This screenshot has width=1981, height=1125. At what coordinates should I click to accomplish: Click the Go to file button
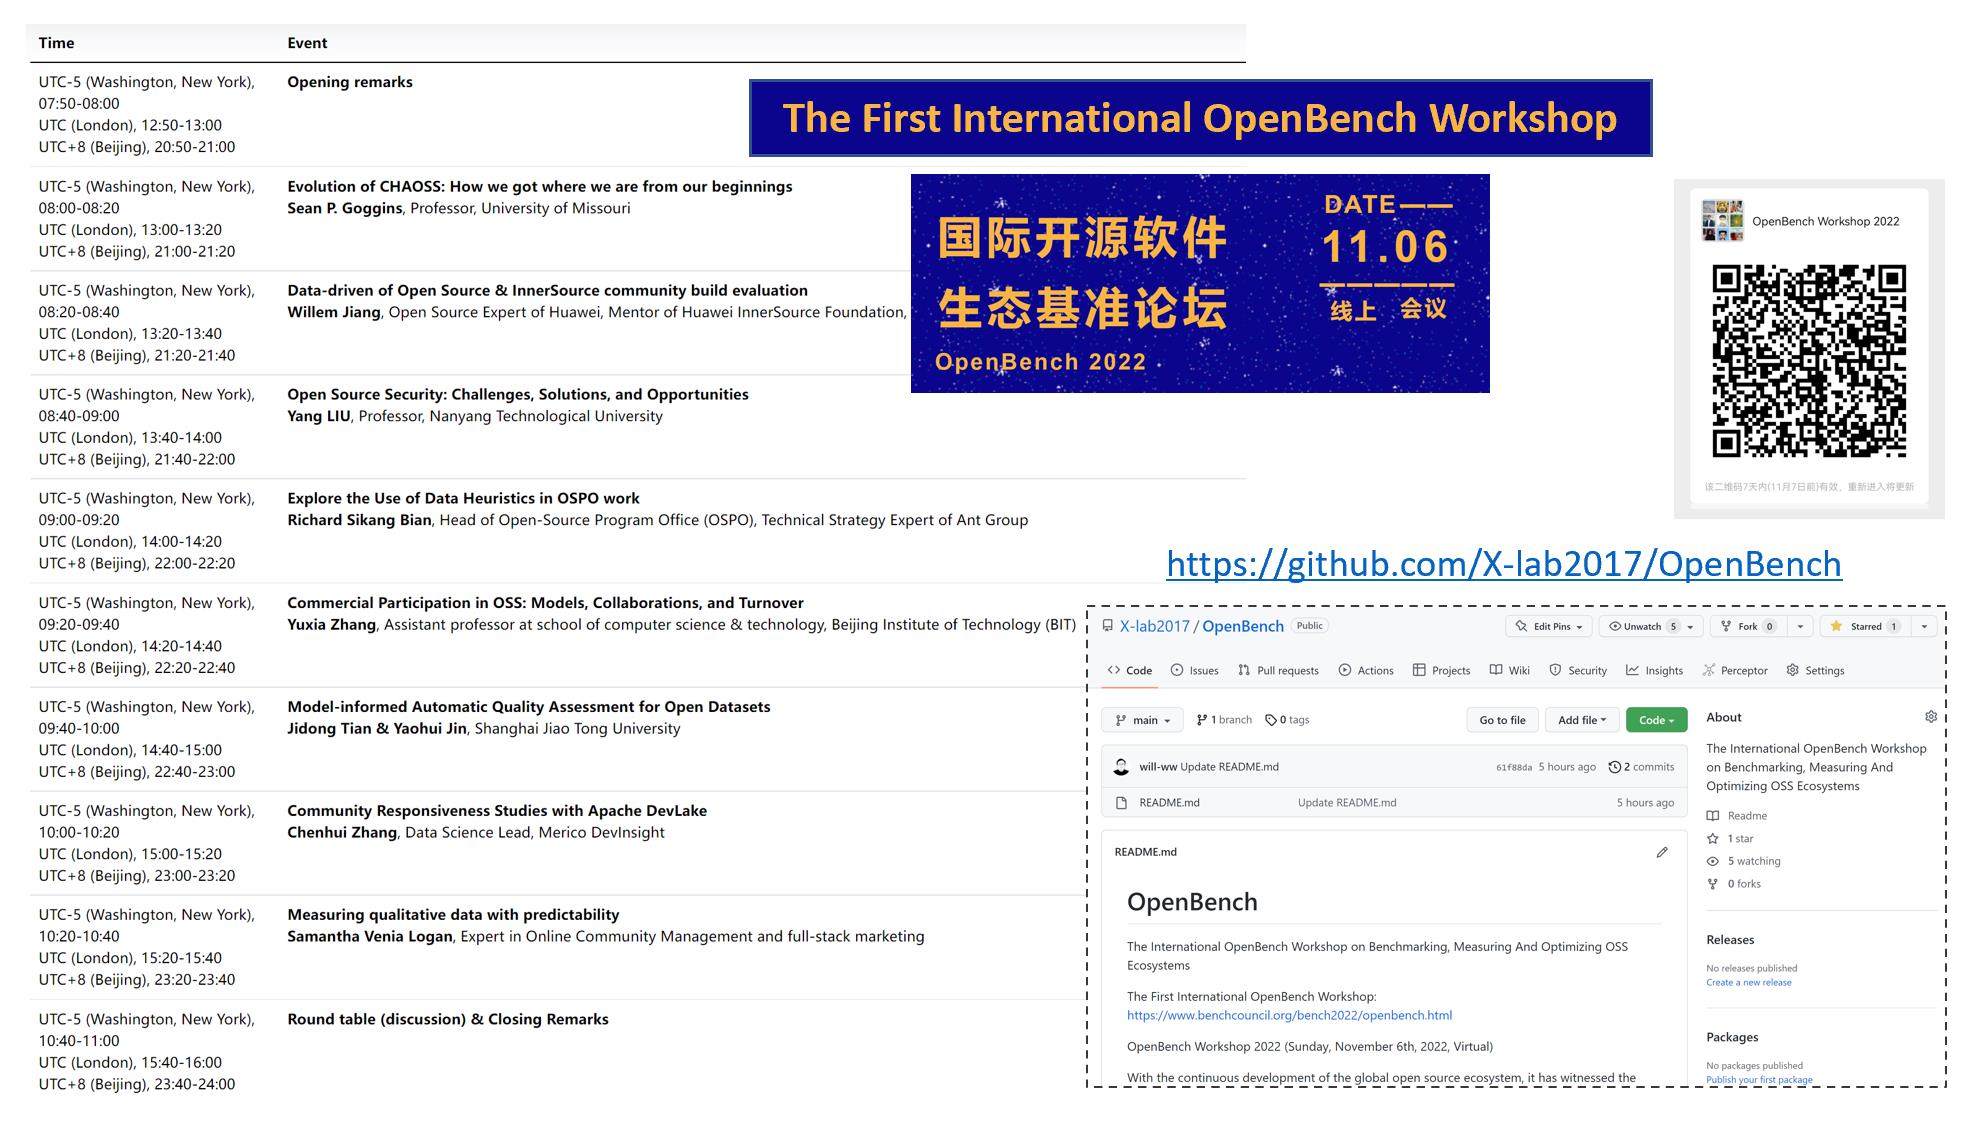click(1502, 720)
